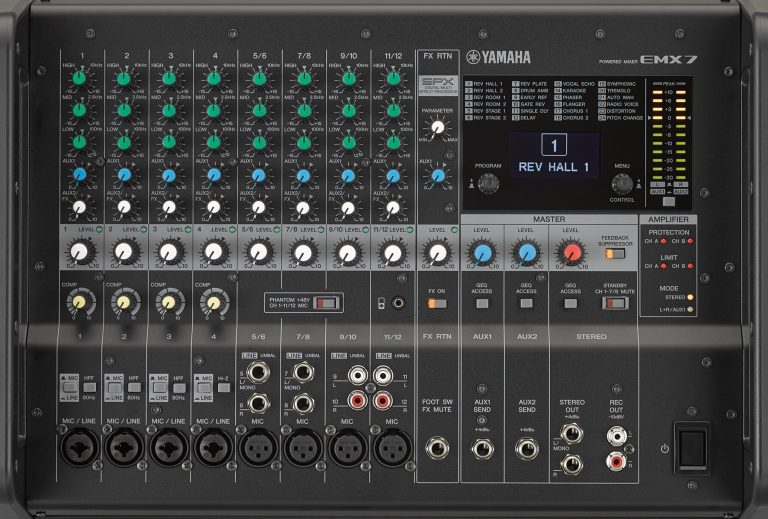Select AUX1 SEND output jack

pos(482,449)
